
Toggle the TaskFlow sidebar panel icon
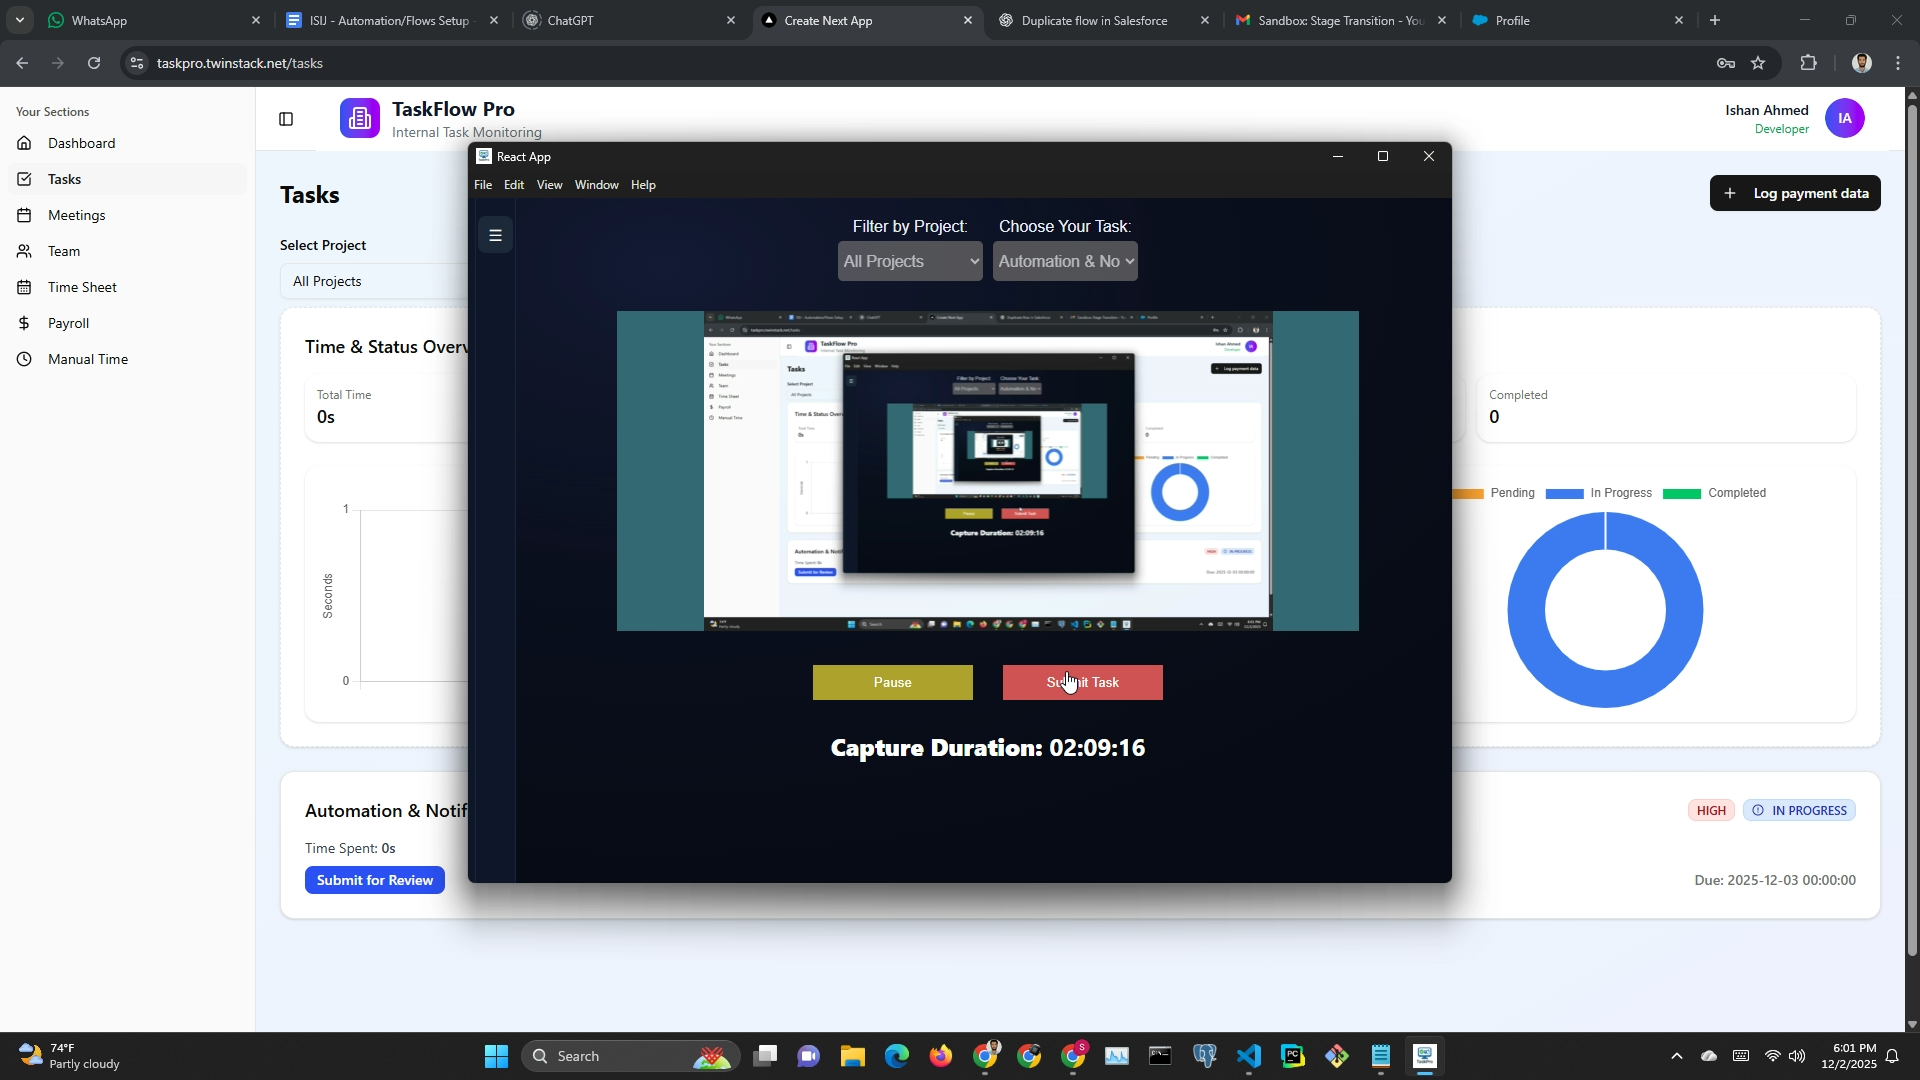286,119
